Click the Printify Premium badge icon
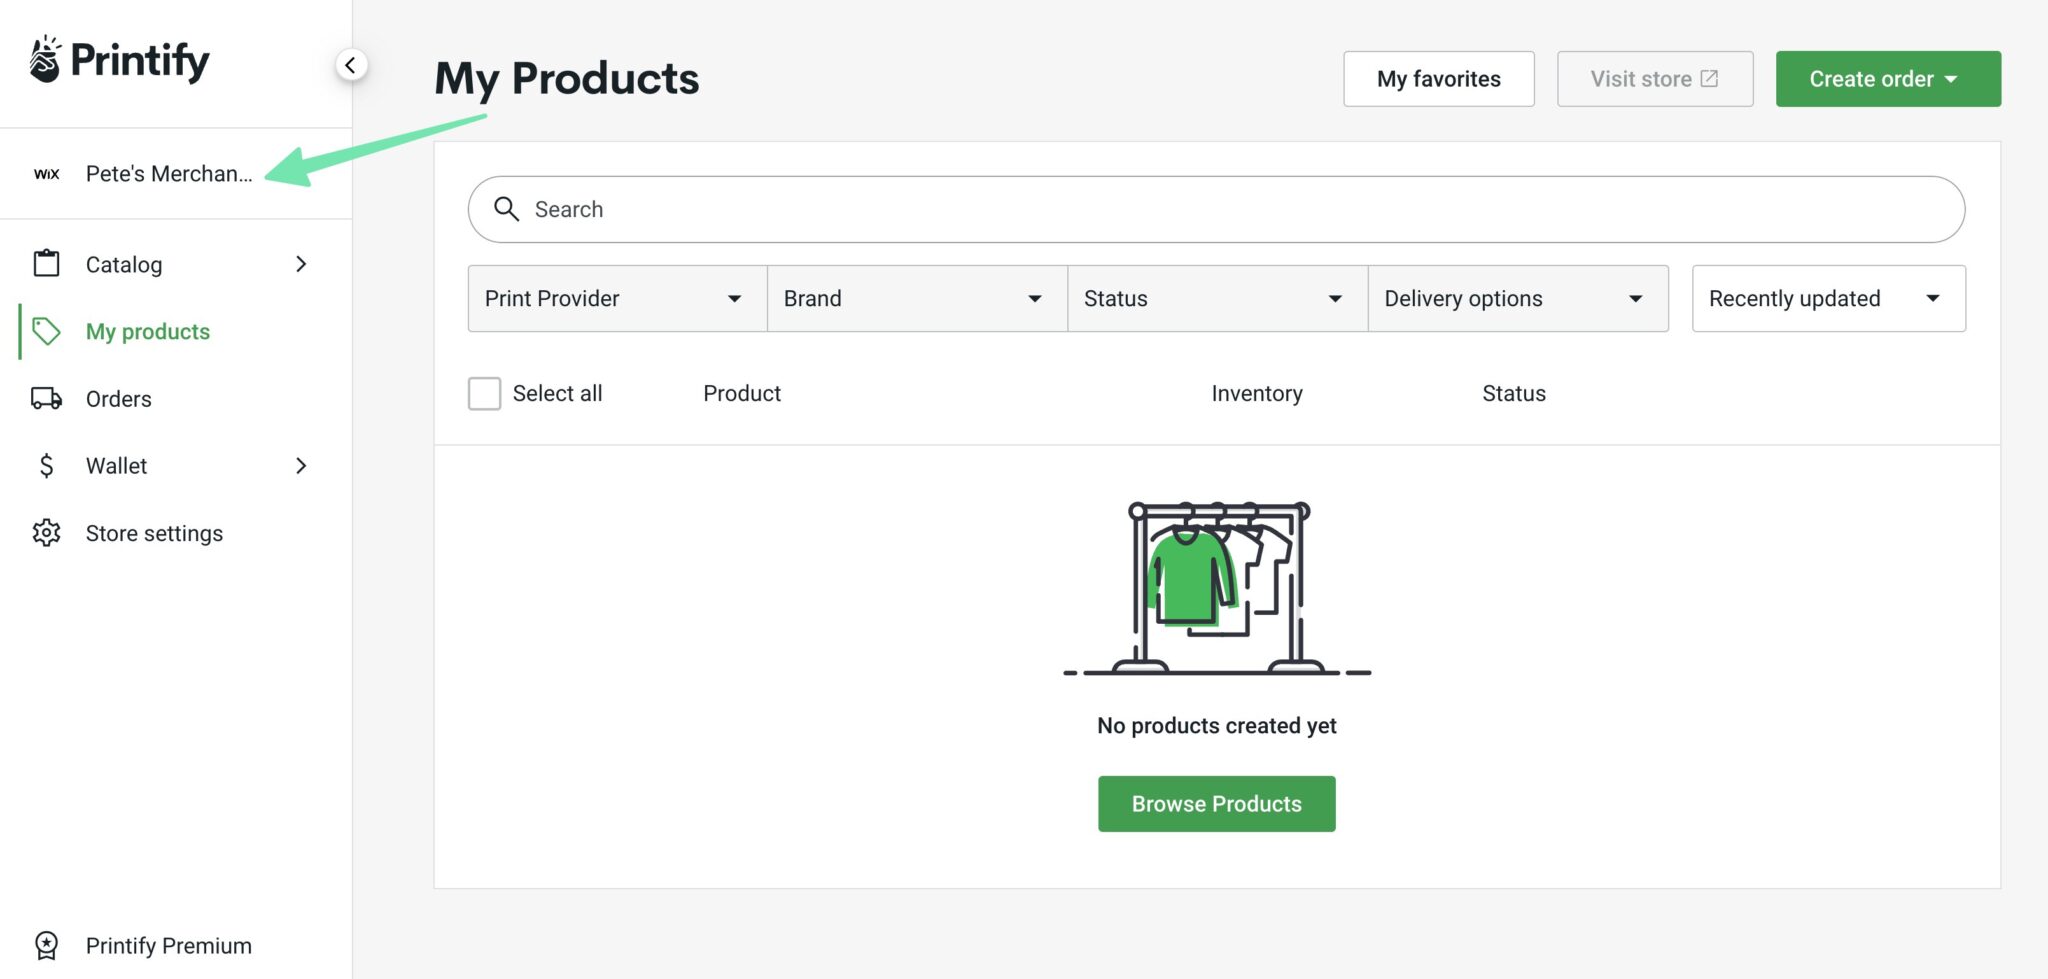Image resolution: width=2048 pixels, height=979 pixels. tap(46, 945)
